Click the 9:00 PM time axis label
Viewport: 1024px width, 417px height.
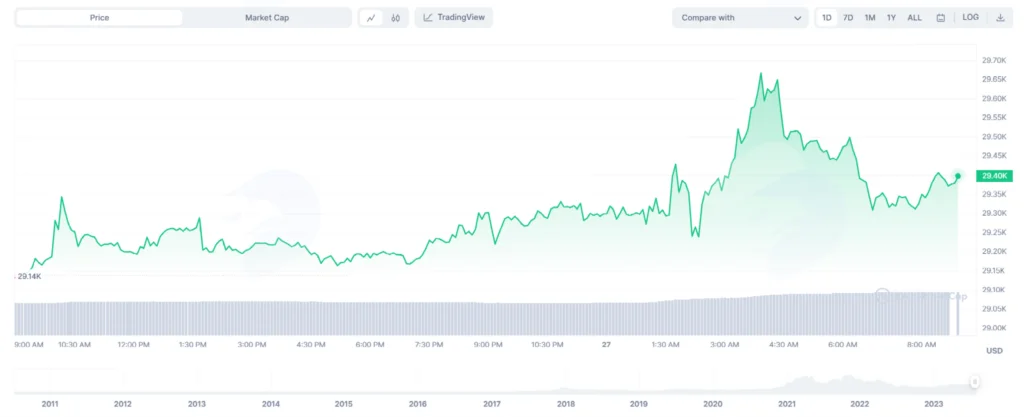click(x=488, y=345)
